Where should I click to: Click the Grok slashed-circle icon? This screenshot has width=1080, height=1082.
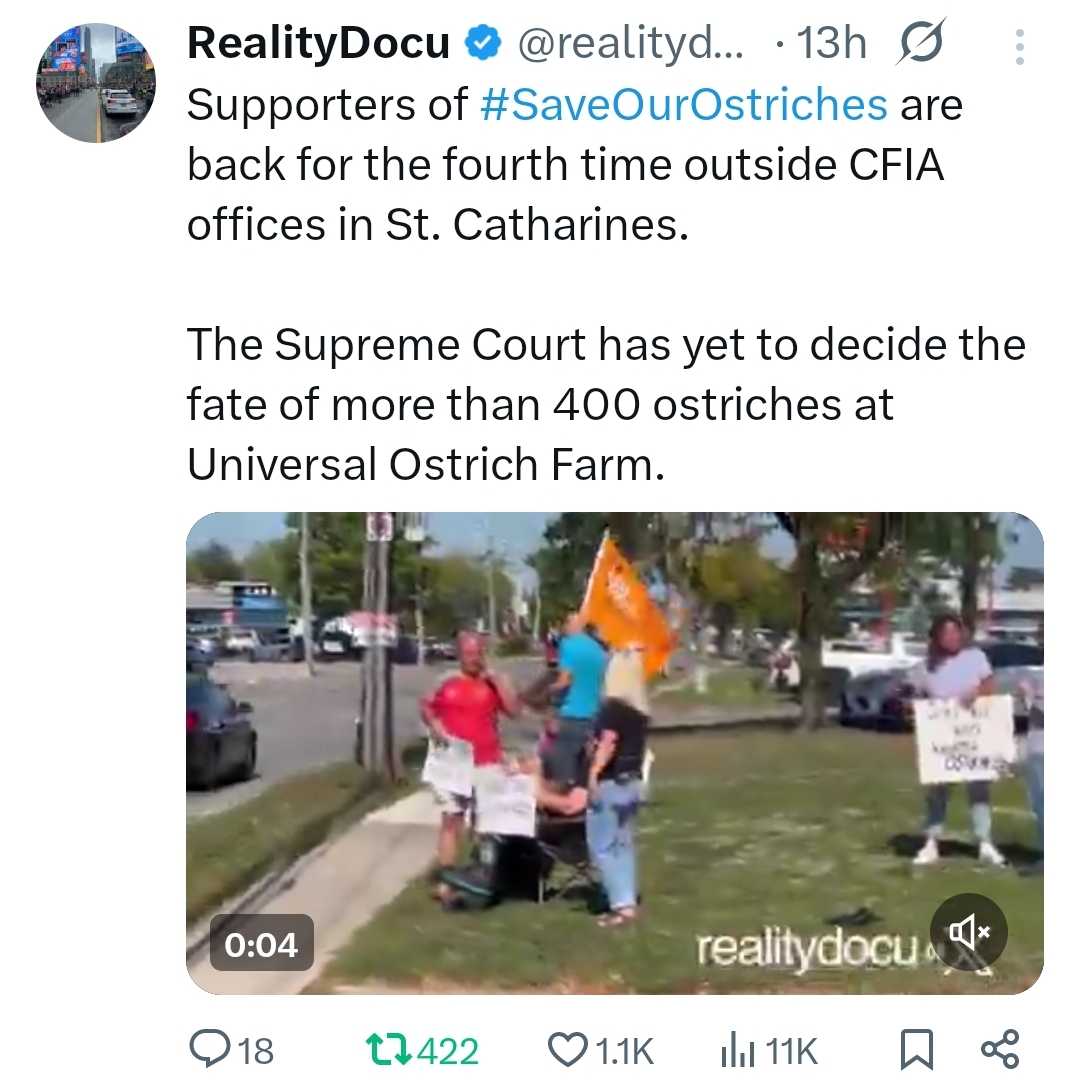coord(921,42)
